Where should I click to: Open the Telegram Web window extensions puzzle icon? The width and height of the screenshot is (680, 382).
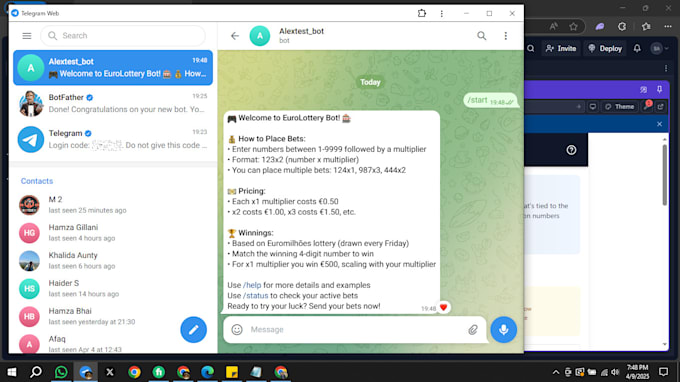click(x=422, y=13)
